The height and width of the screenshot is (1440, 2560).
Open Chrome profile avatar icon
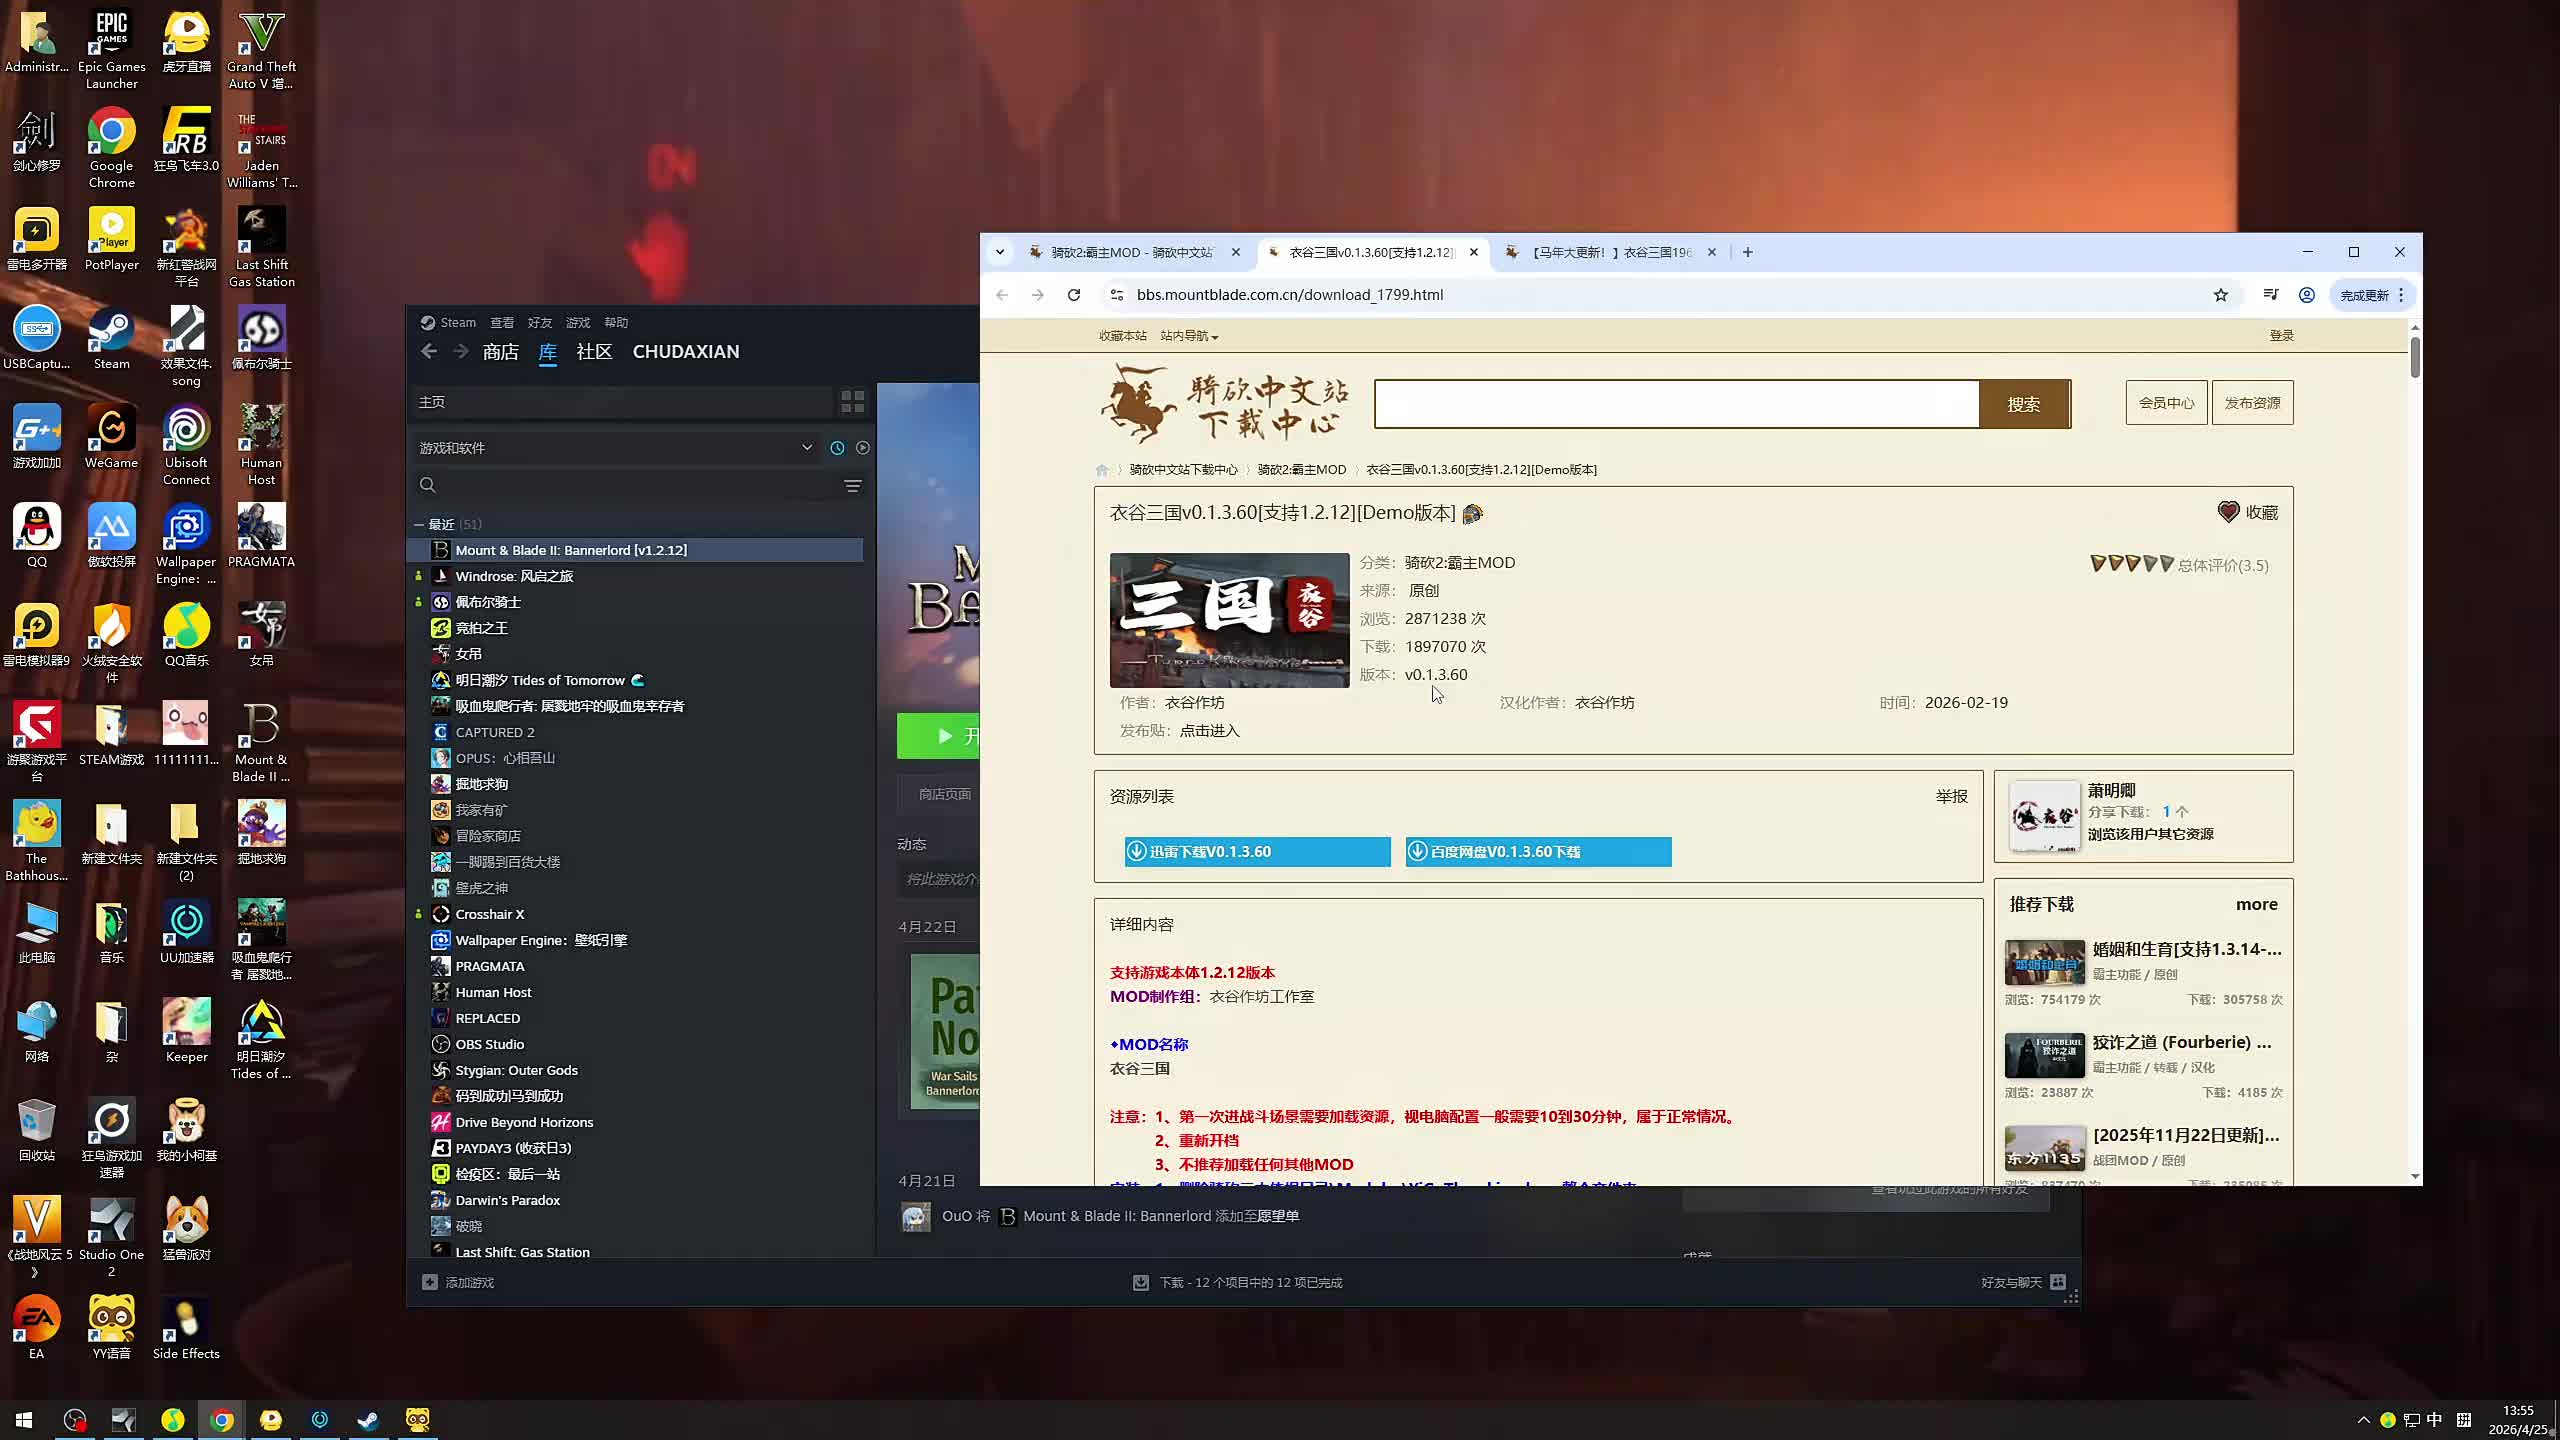click(2306, 295)
